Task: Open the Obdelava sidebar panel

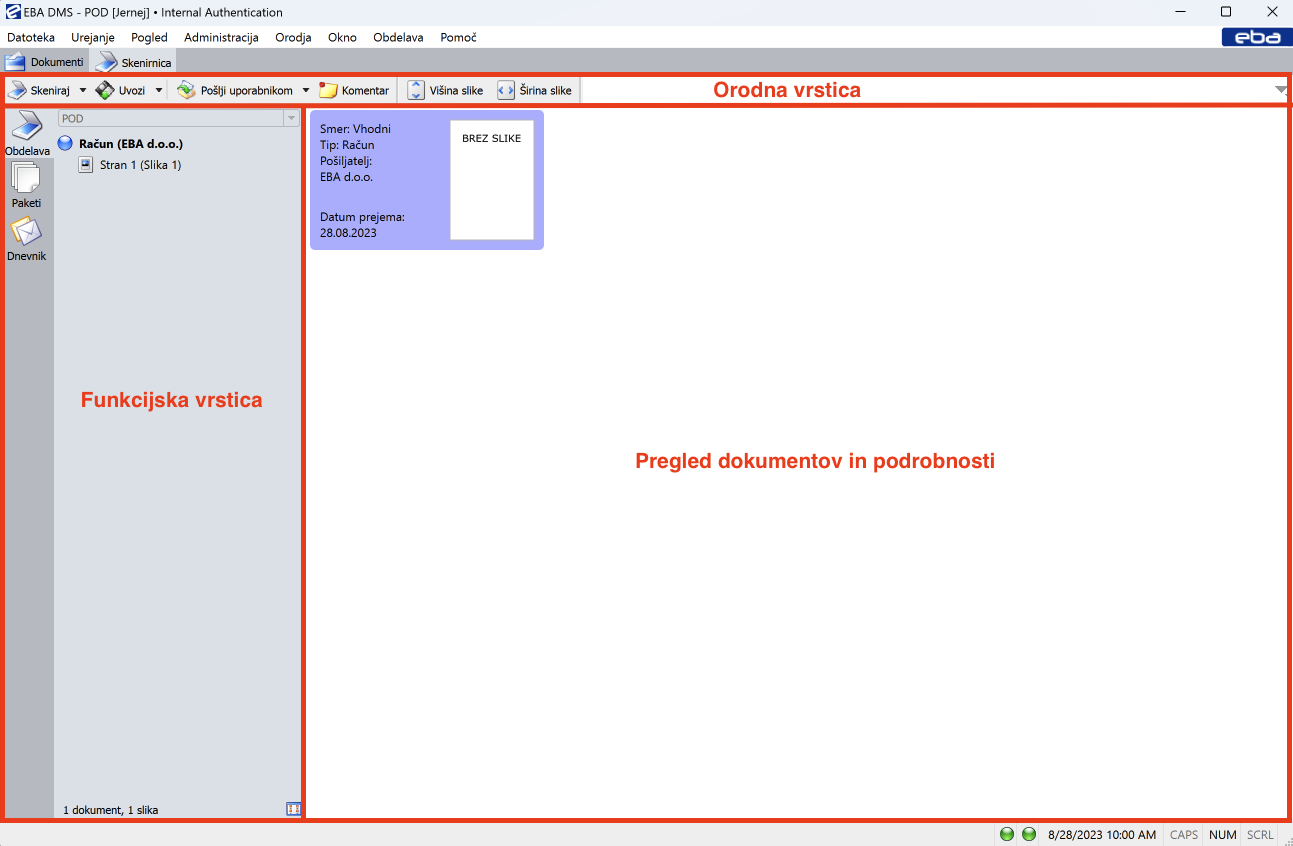Action: coord(27,134)
